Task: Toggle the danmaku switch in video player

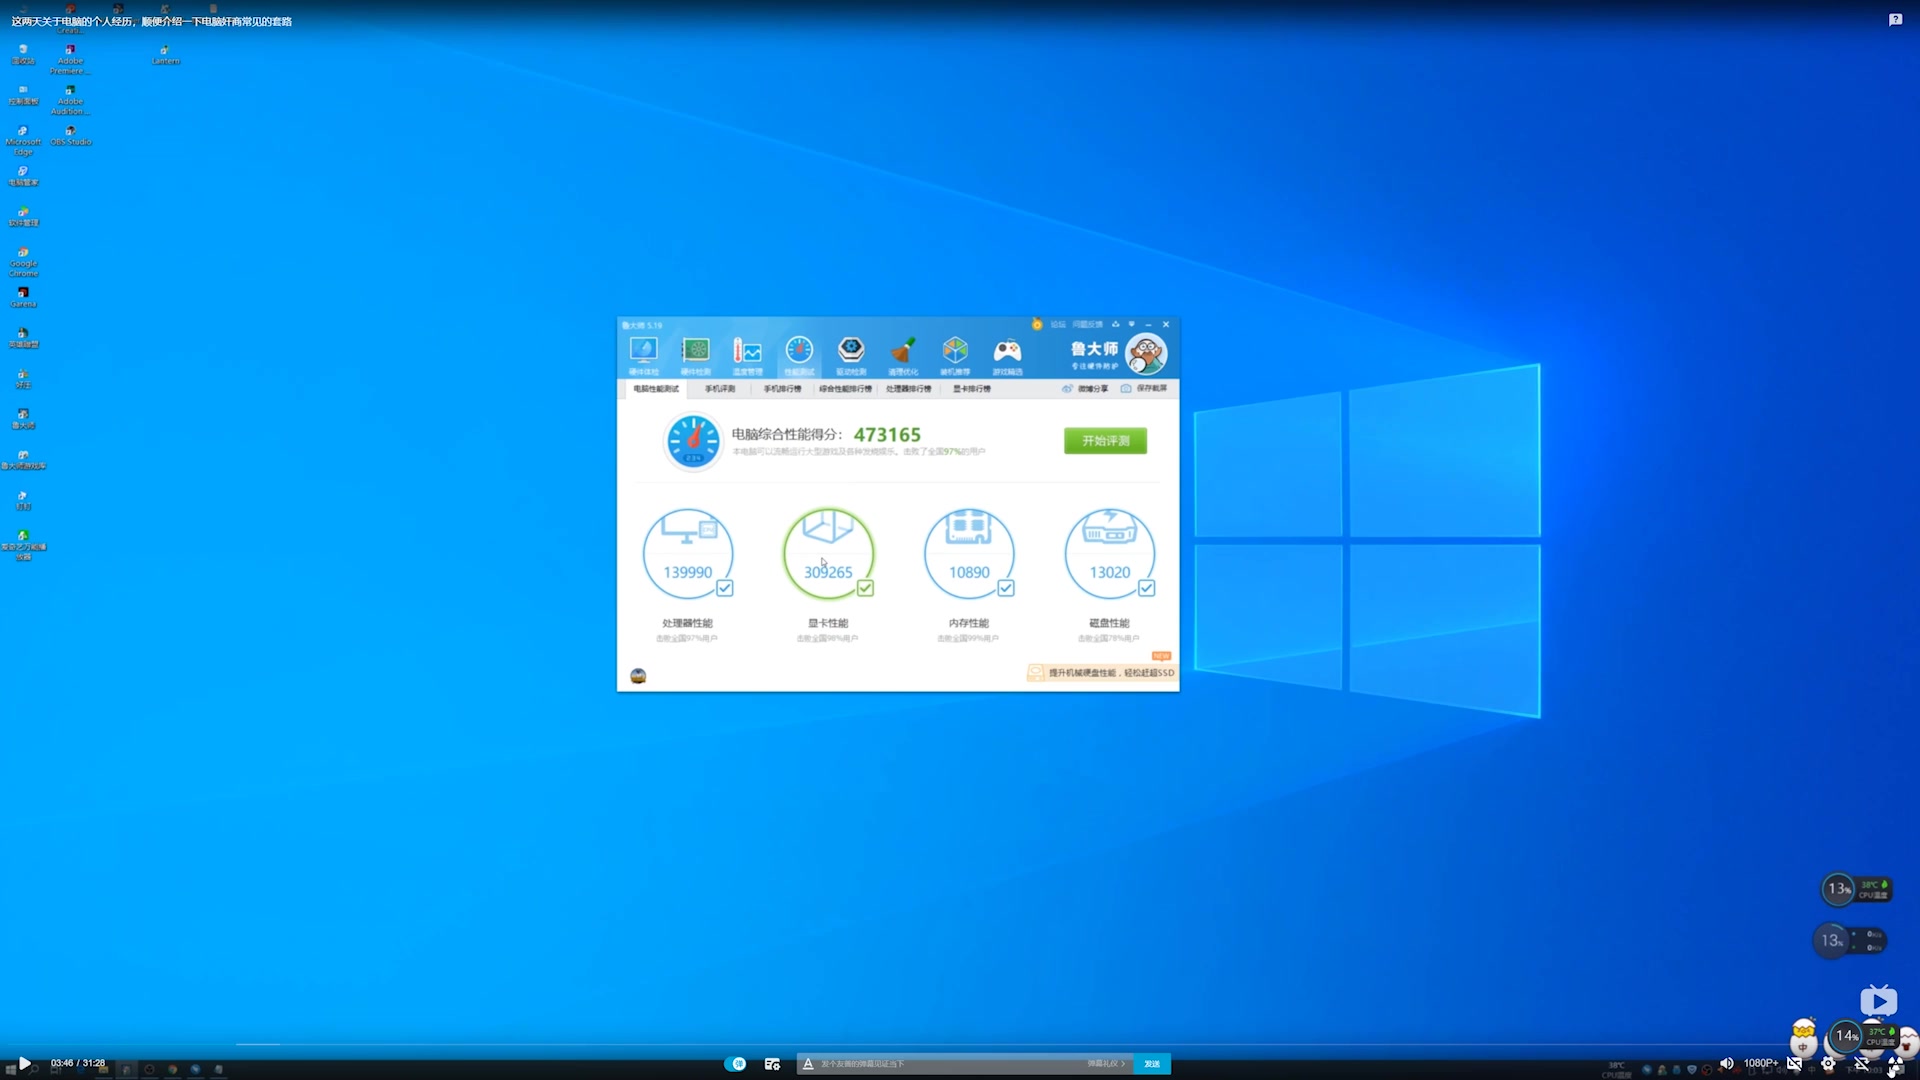Action: [736, 1064]
